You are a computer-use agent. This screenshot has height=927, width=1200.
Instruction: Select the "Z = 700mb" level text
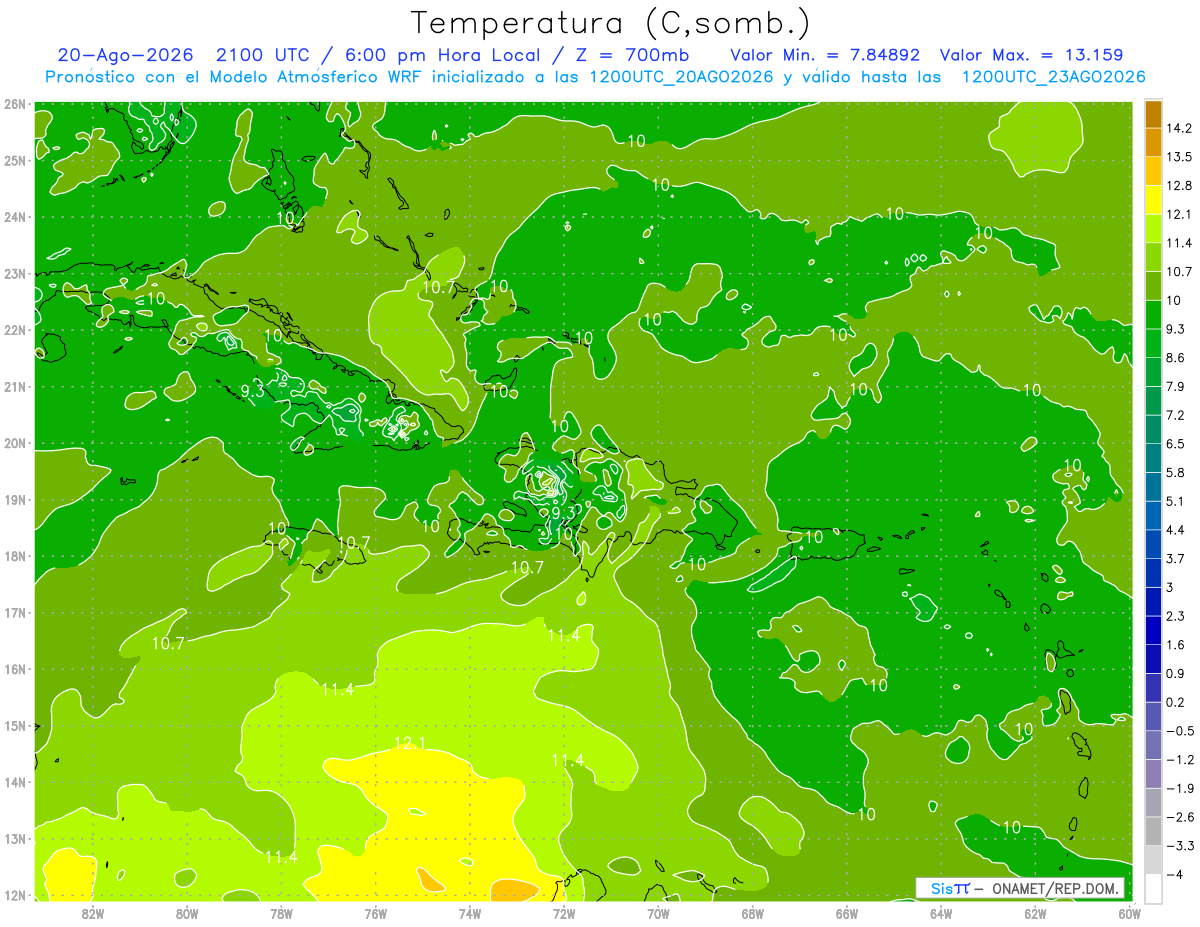tap(632, 55)
